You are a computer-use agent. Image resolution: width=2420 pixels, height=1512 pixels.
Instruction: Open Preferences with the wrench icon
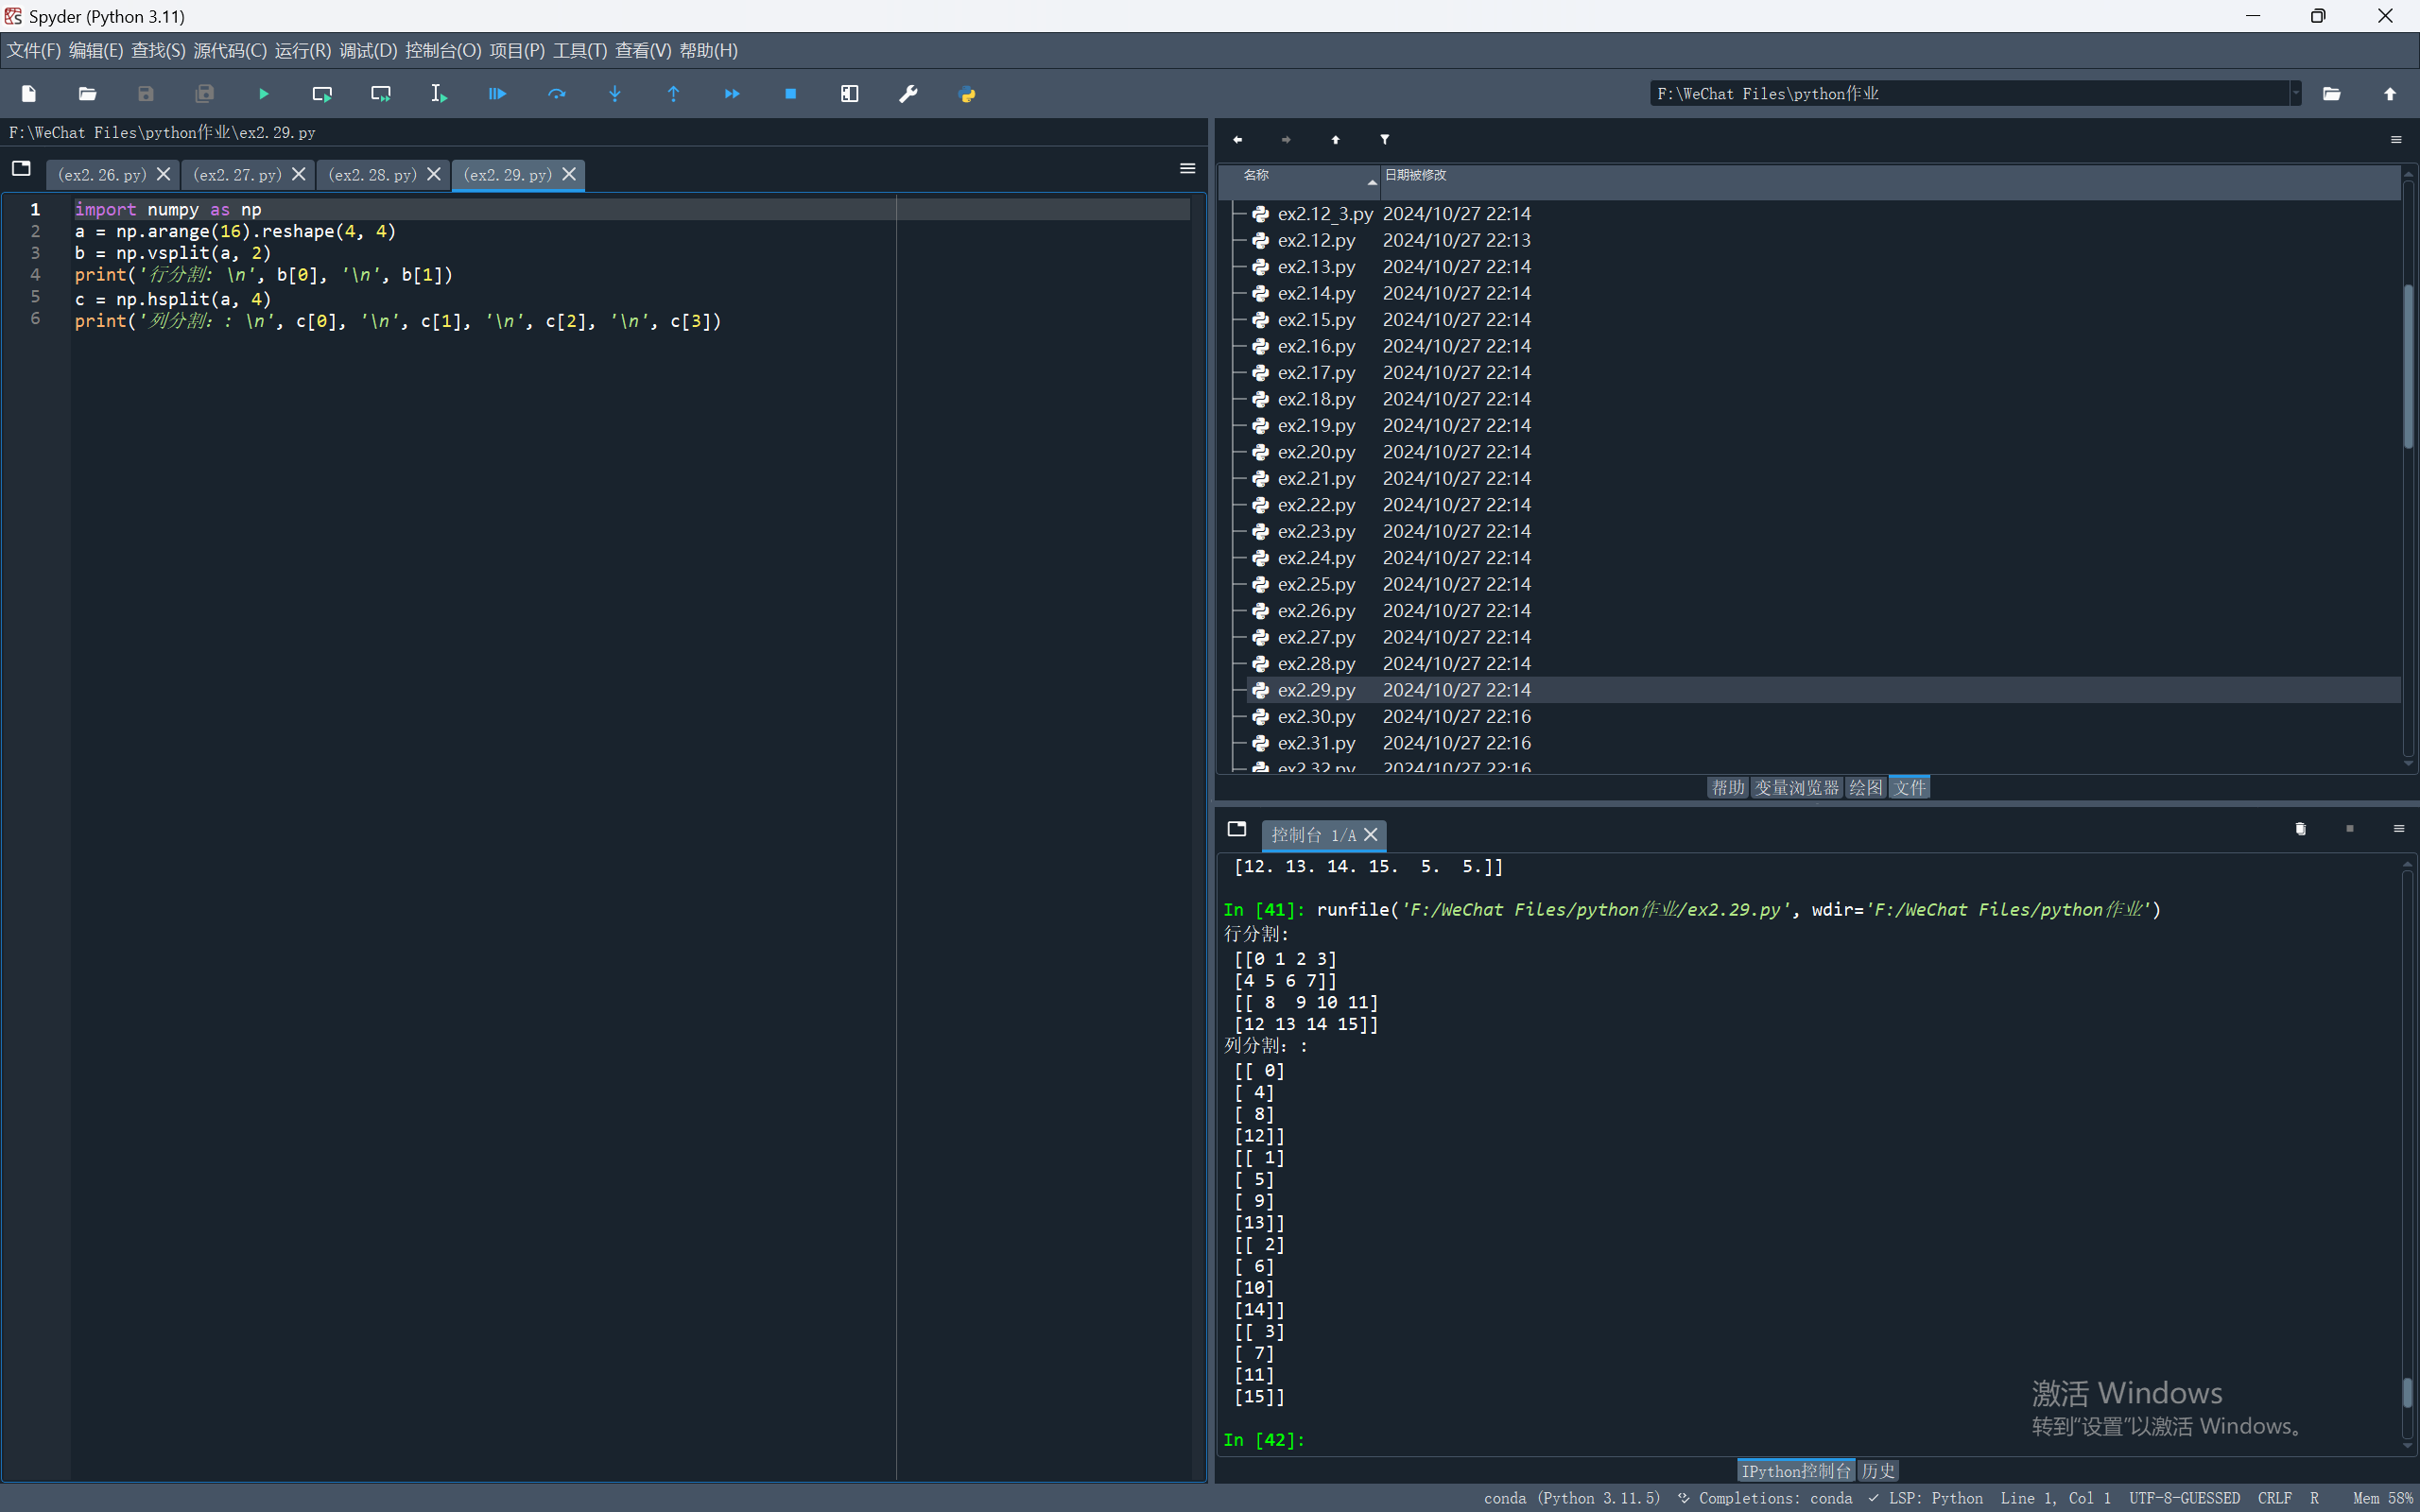[908, 94]
